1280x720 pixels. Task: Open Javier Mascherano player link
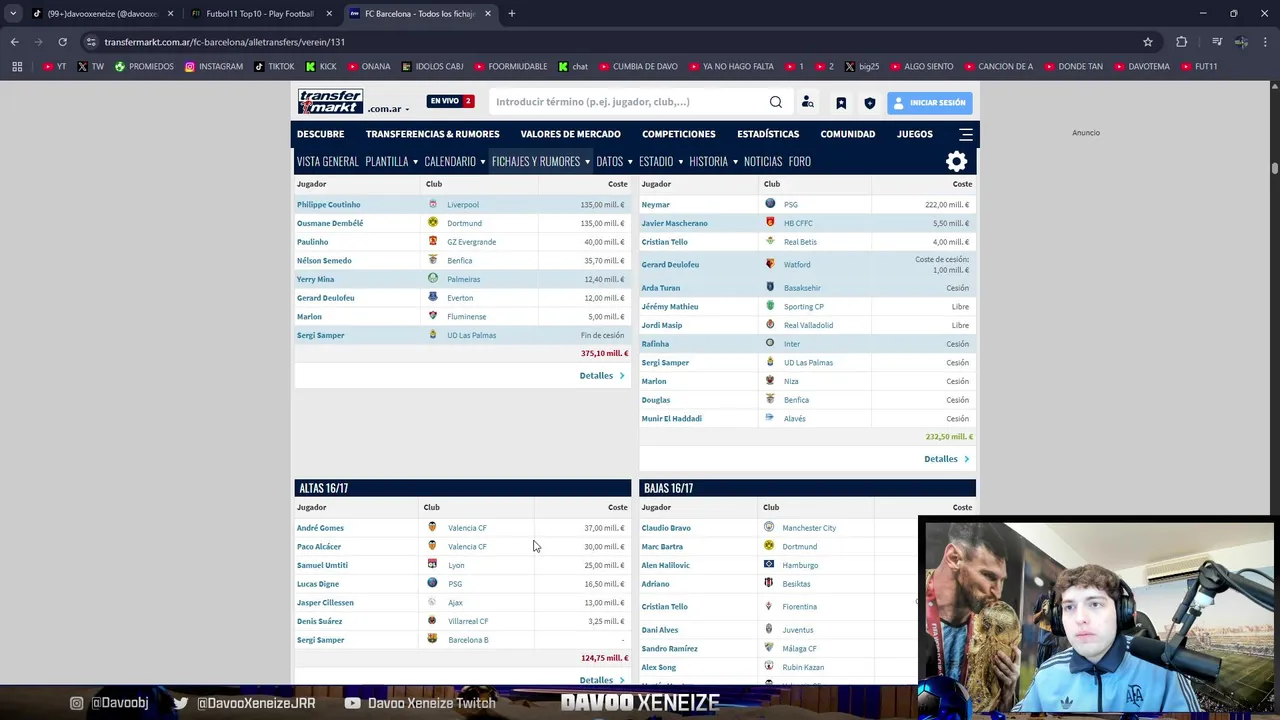[x=674, y=223]
